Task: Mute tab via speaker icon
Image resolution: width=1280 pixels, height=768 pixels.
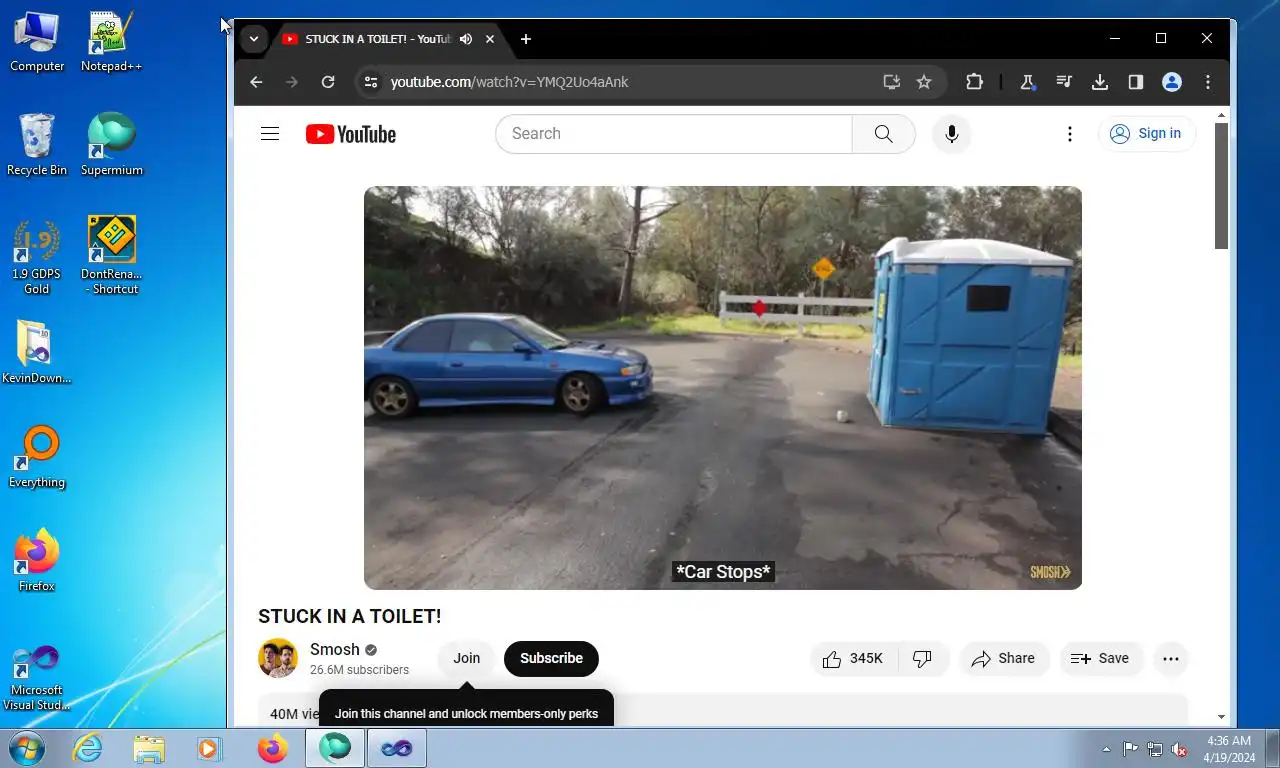Action: tap(466, 39)
